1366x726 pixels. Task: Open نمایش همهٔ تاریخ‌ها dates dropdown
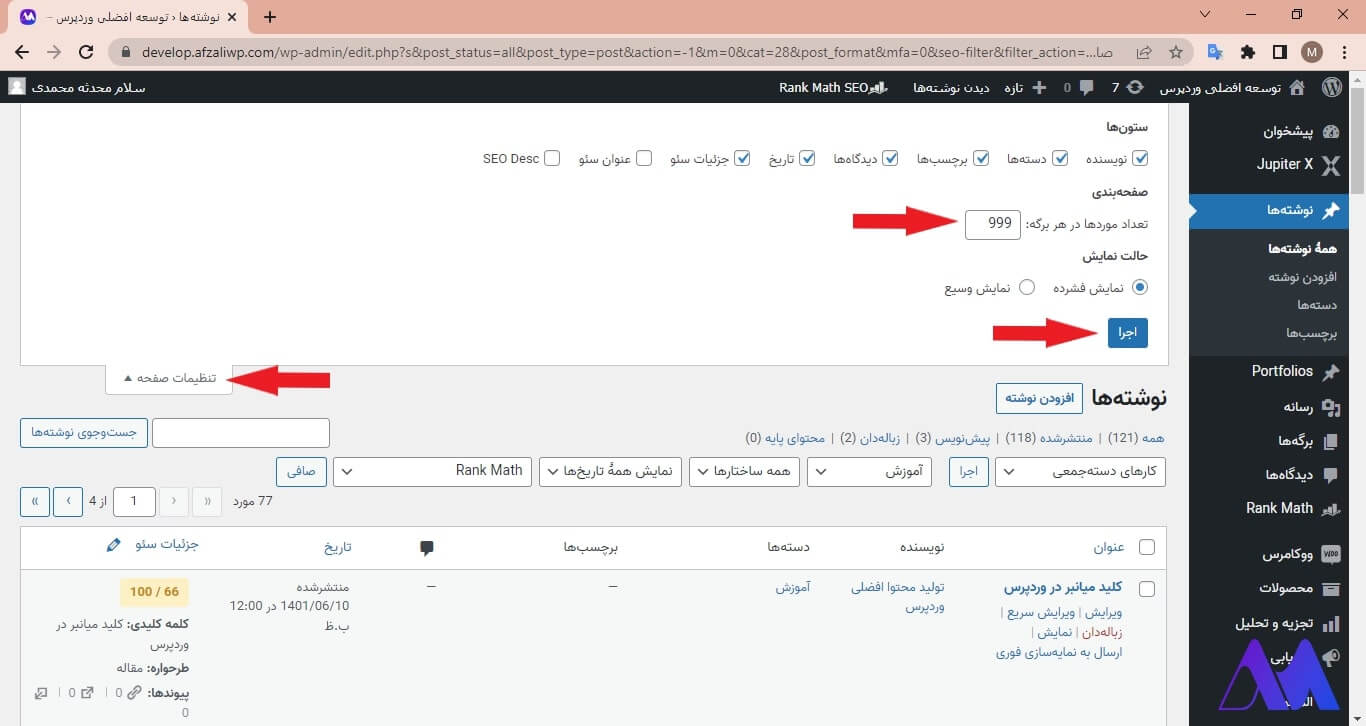(x=610, y=472)
